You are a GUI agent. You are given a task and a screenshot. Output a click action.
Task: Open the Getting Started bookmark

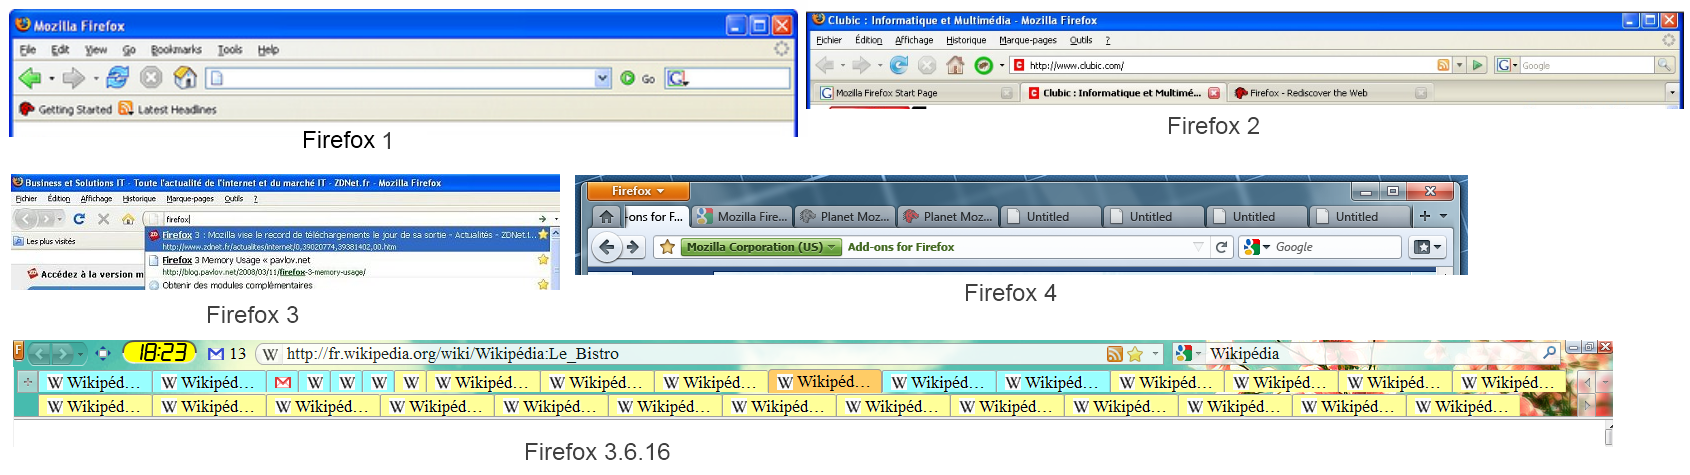click(66, 109)
